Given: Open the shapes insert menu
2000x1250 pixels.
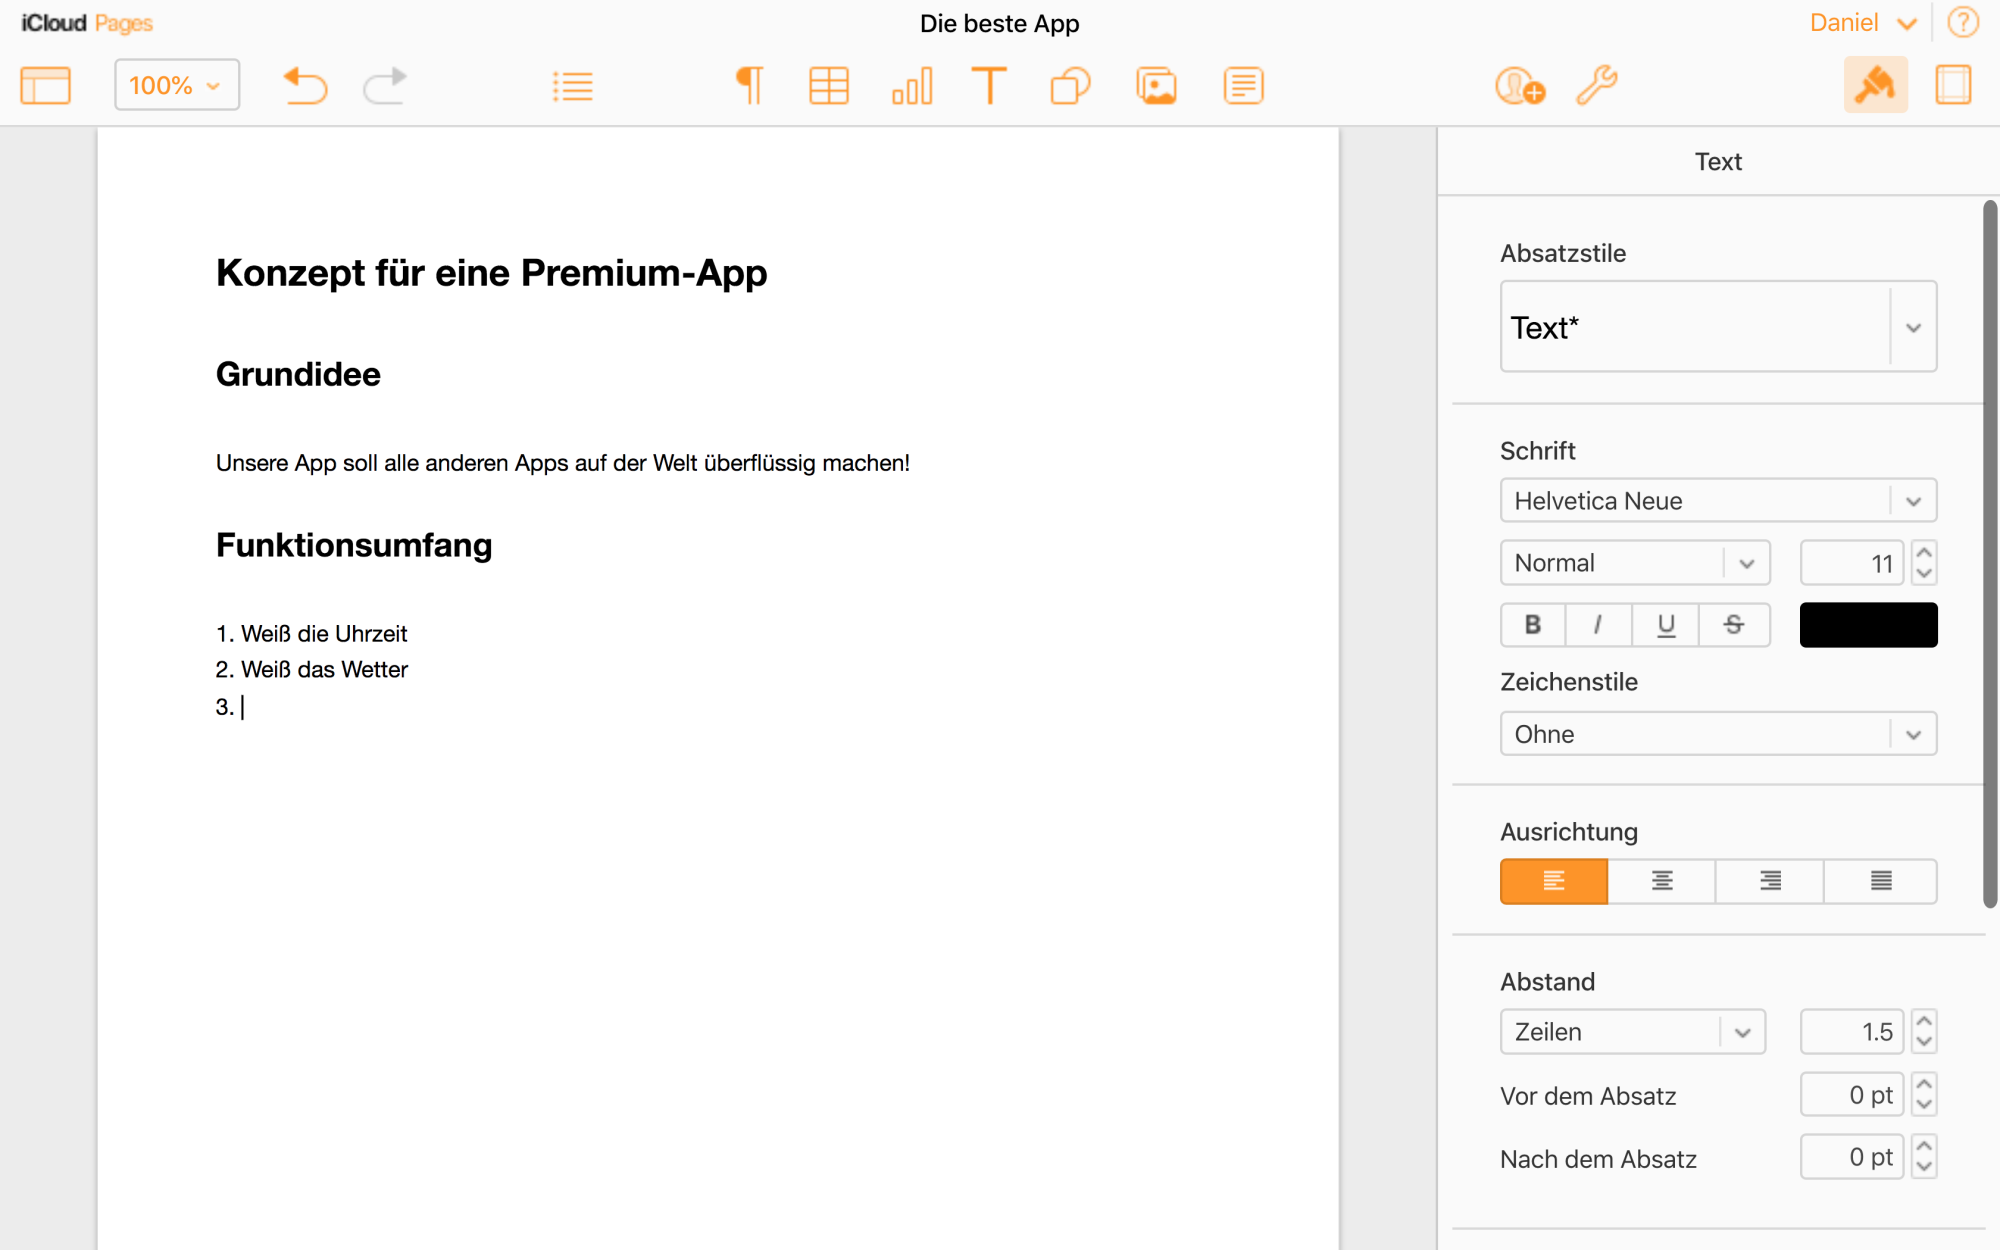Looking at the screenshot, I should (1070, 86).
